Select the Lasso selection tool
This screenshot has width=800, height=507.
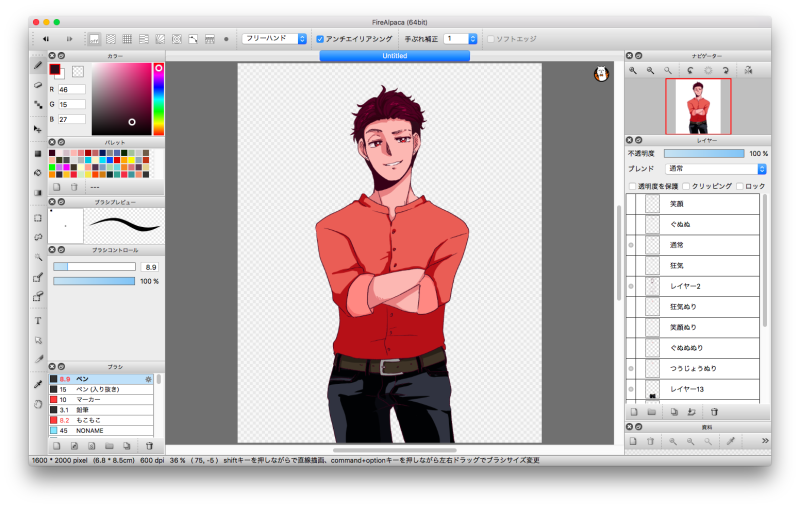coord(38,237)
